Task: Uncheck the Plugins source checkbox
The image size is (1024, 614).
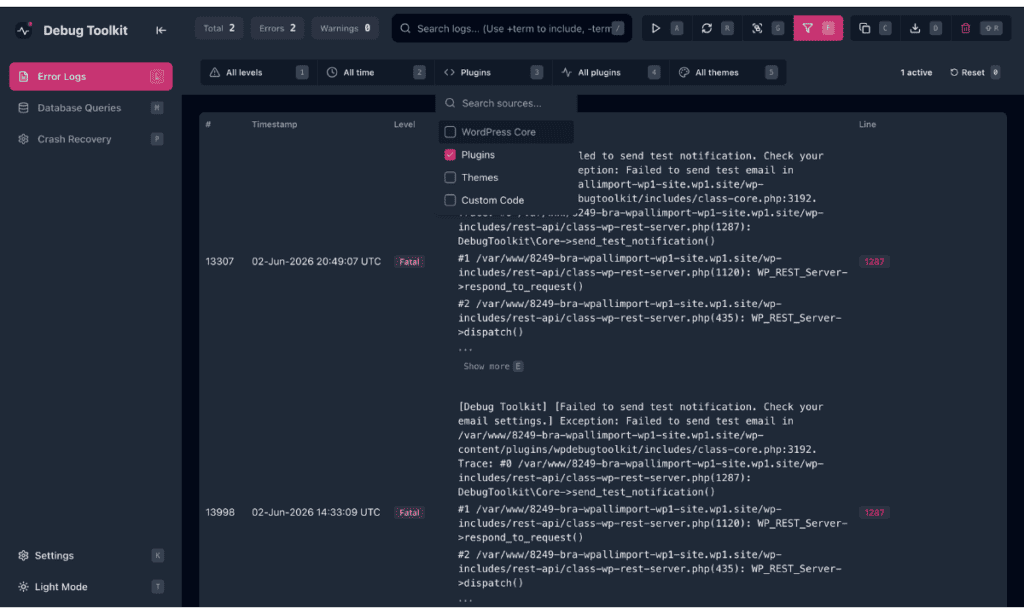Action: [450, 155]
